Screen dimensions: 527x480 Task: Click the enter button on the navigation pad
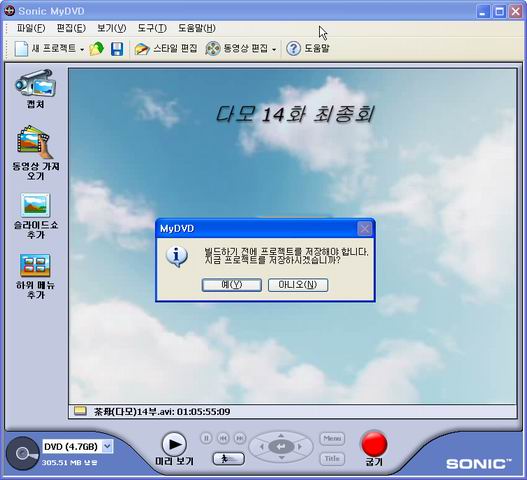click(281, 447)
